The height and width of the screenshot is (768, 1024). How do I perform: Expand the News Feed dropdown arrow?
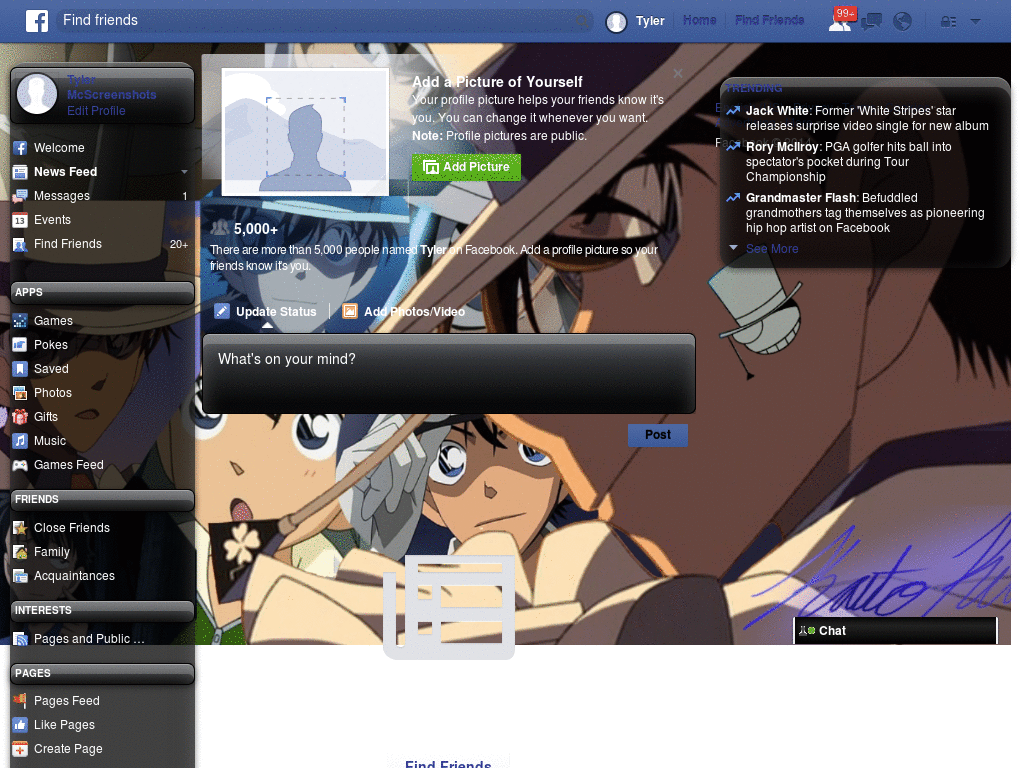pos(182,171)
